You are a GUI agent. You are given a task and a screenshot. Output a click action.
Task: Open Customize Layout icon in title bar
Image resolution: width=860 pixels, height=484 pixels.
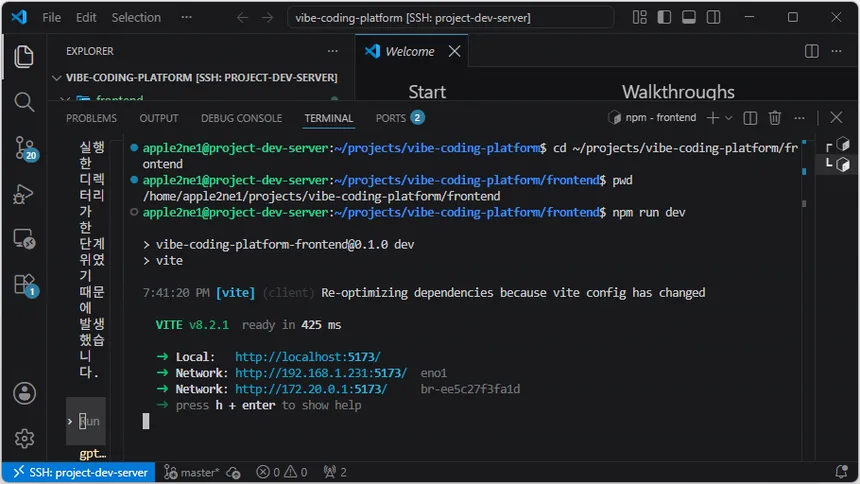[x=640, y=18]
